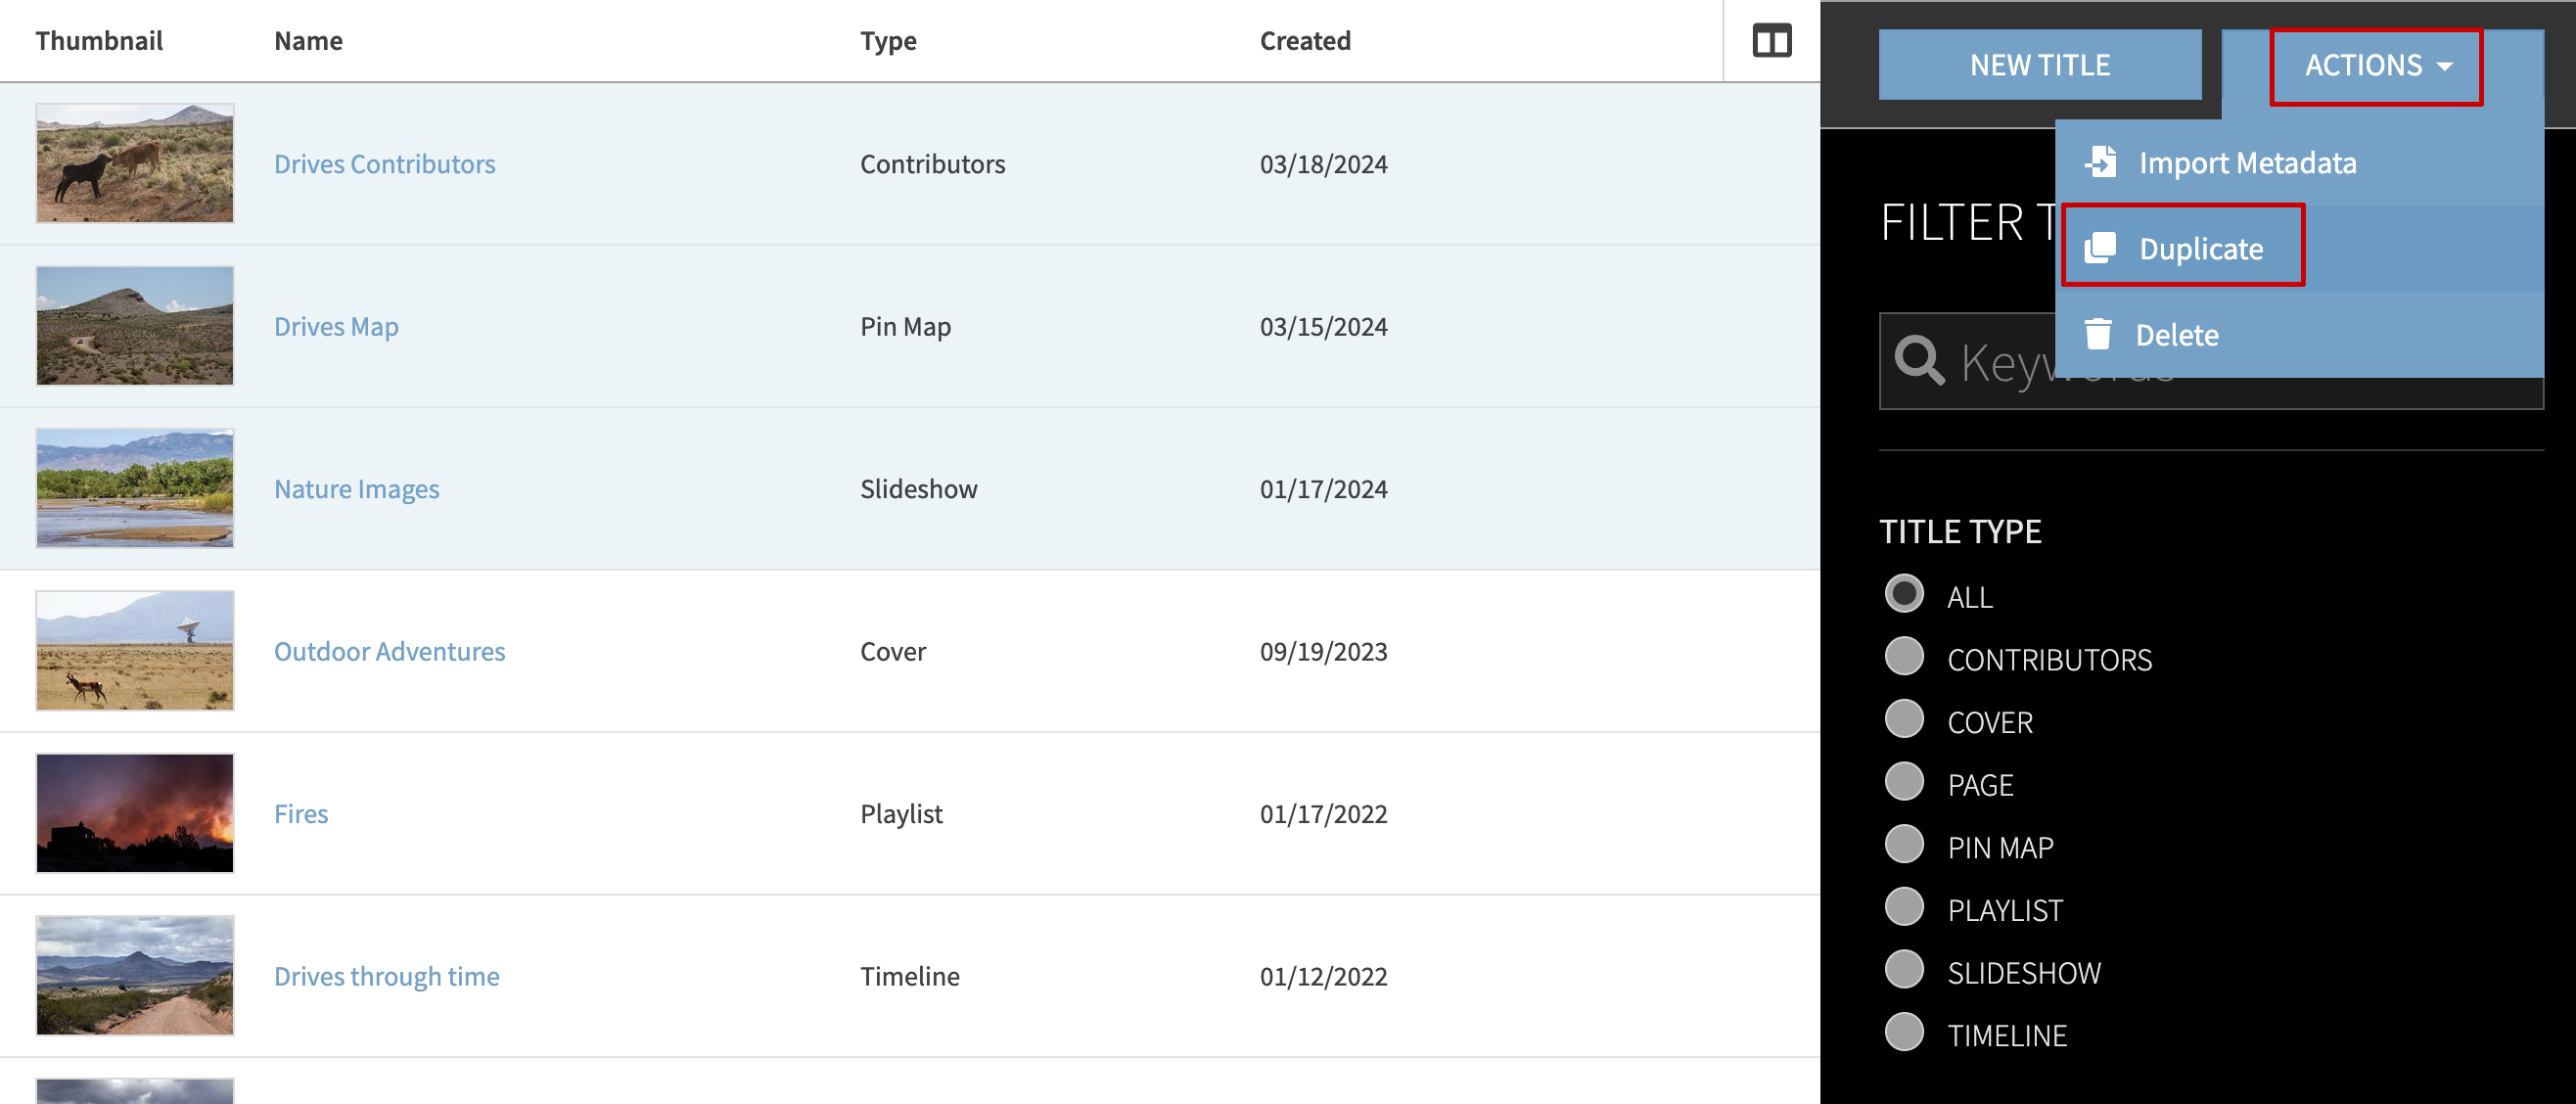This screenshot has height=1104, width=2576.
Task: Choose the TIMELINE title type
Action: pyautogui.click(x=1904, y=1032)
